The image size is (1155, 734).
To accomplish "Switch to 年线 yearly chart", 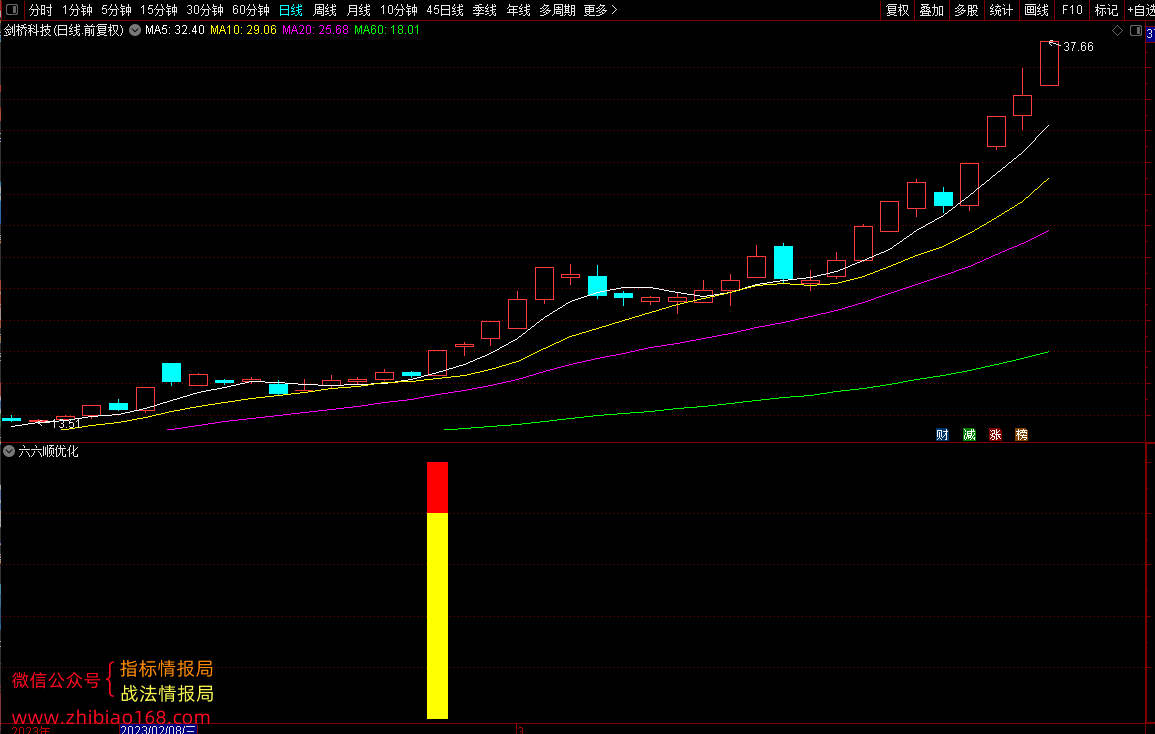I will tap(519, 10).
